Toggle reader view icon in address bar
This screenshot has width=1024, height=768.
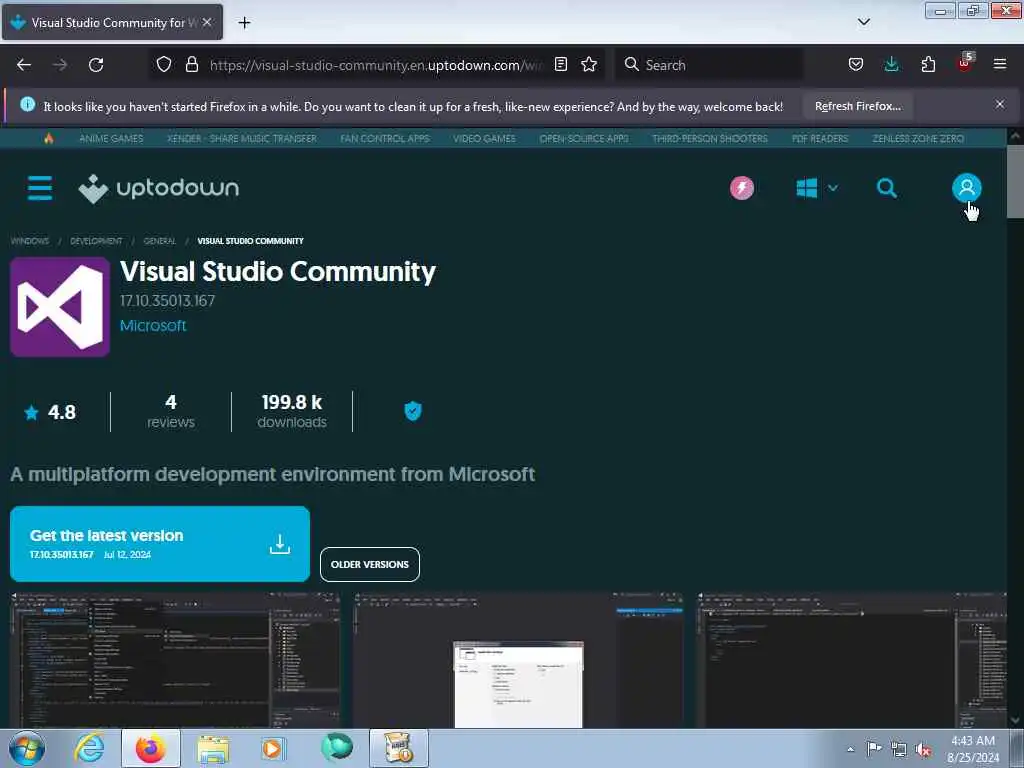click(560, 65)
